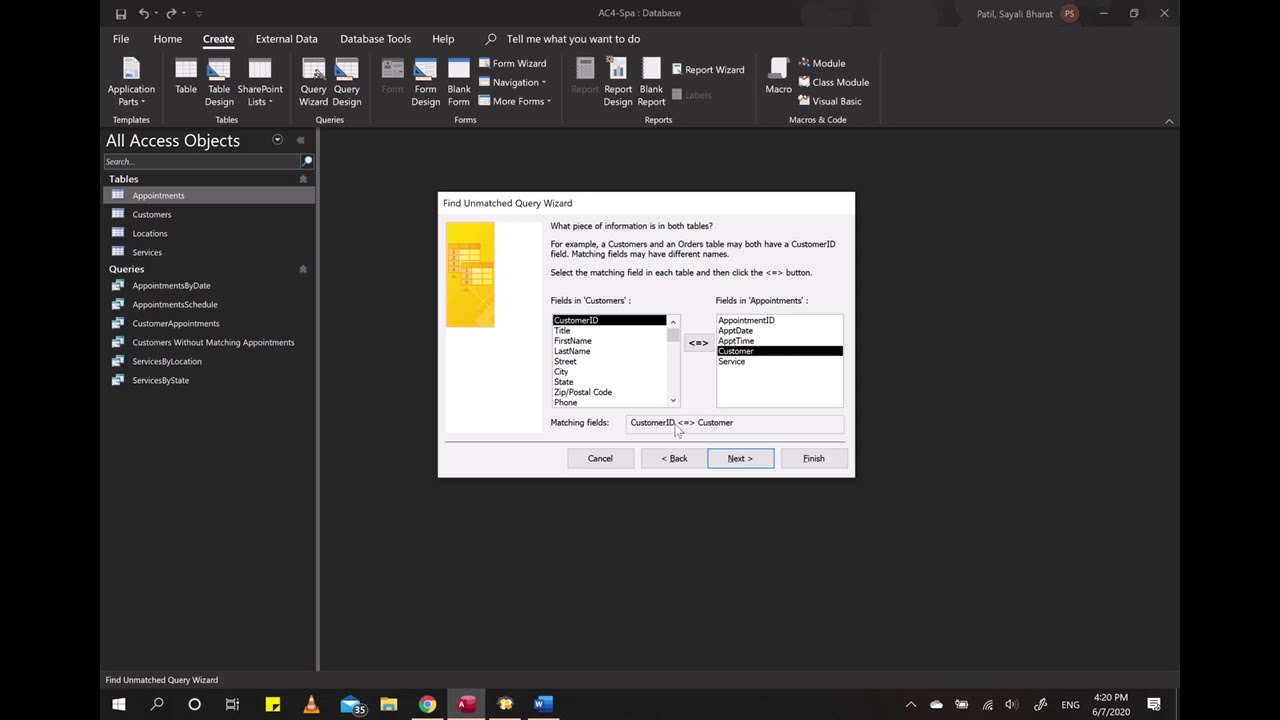Select the CustomerAppointments query
The width and height of the screenshot is (1280, 720).
point(209,323)
